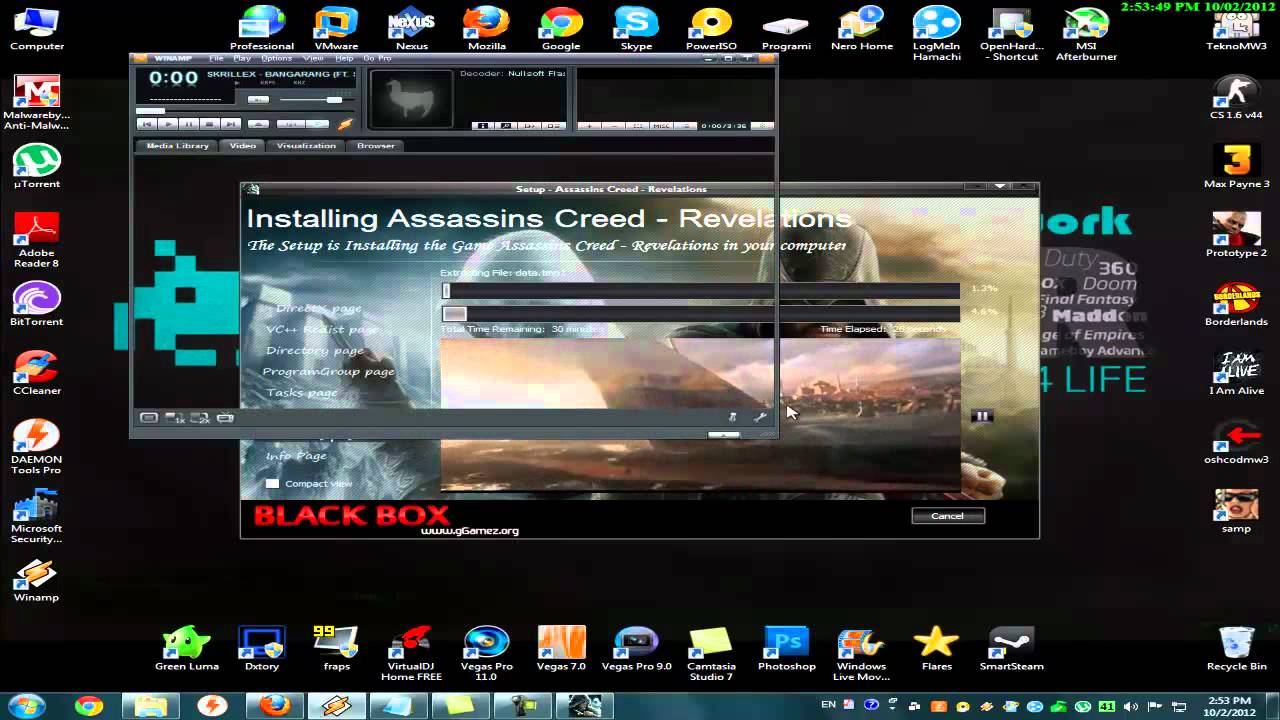The height and width of the screenshot is (720, 1280).
Task: Click Cancel in the Assassins Creed setup
Action: 948,516
